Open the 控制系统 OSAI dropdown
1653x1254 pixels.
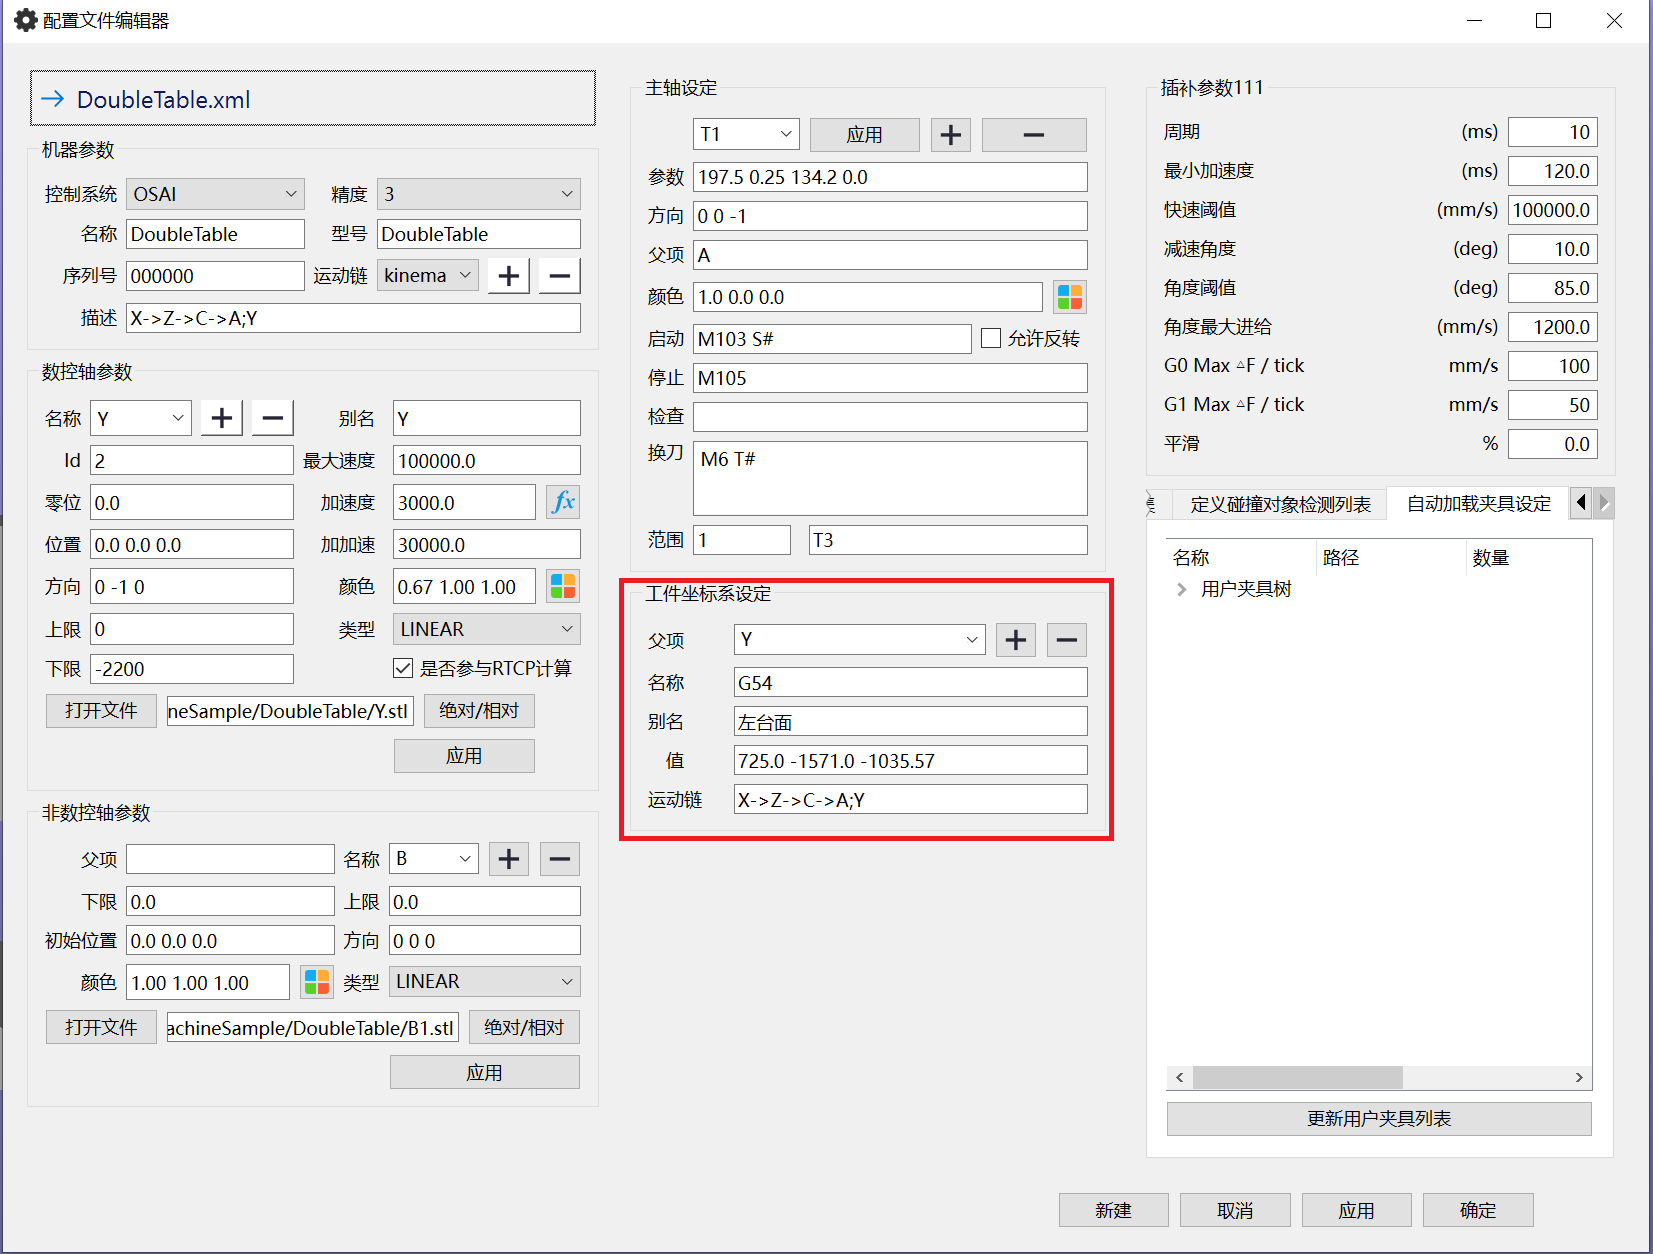click(x=215, y=194)
